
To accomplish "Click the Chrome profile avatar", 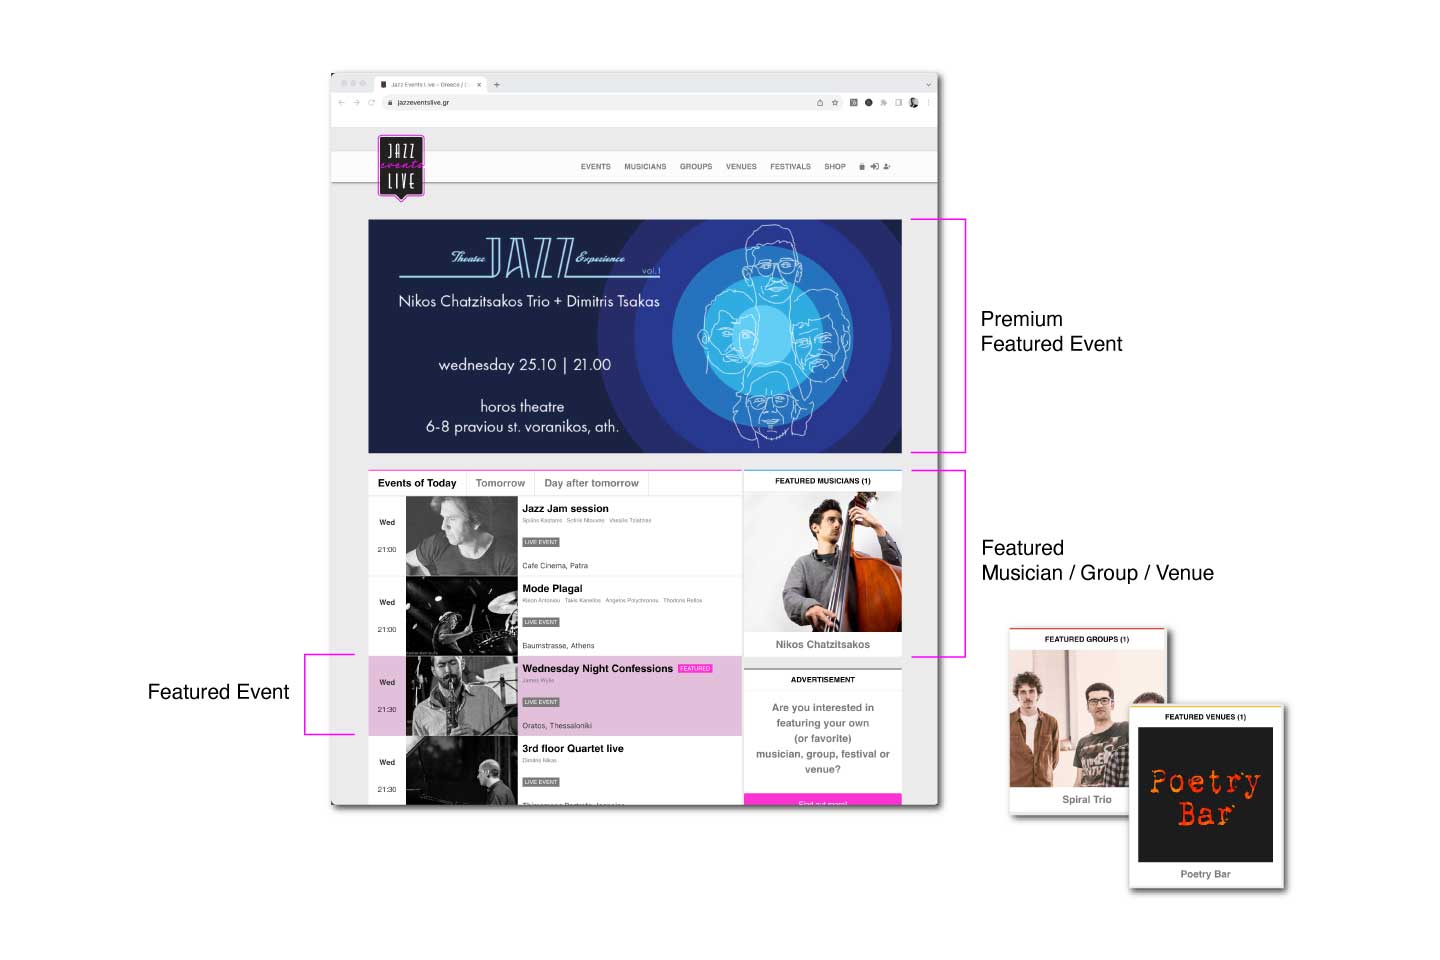I will click(913, 102).
